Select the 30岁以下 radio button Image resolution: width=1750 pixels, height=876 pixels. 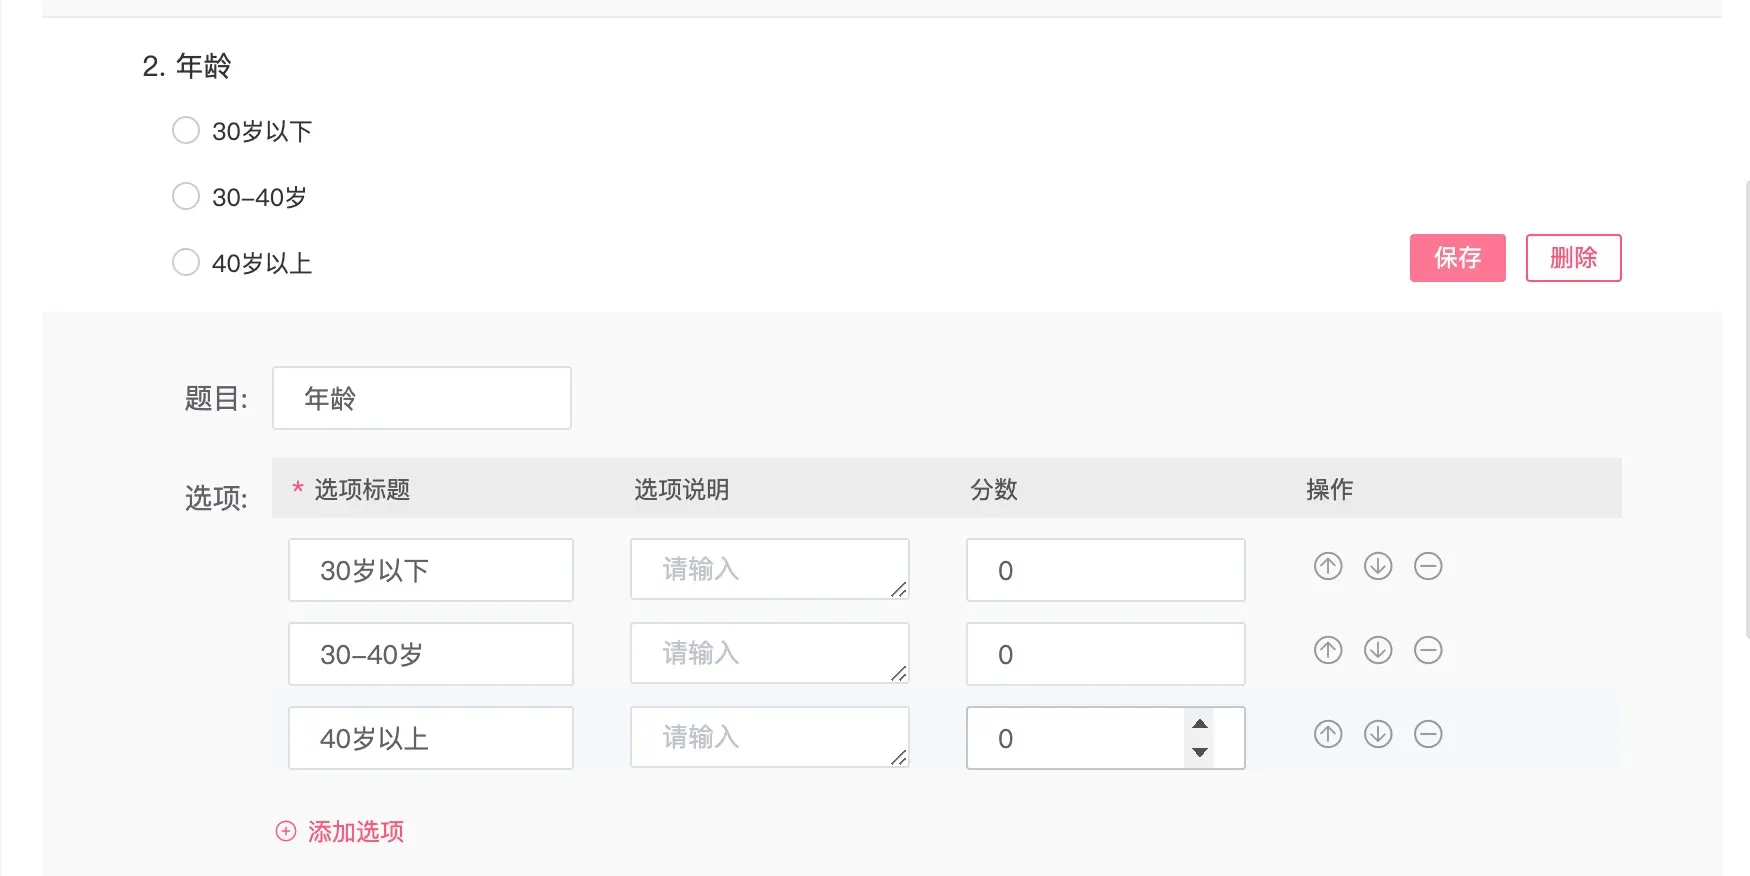pos(186,131)
